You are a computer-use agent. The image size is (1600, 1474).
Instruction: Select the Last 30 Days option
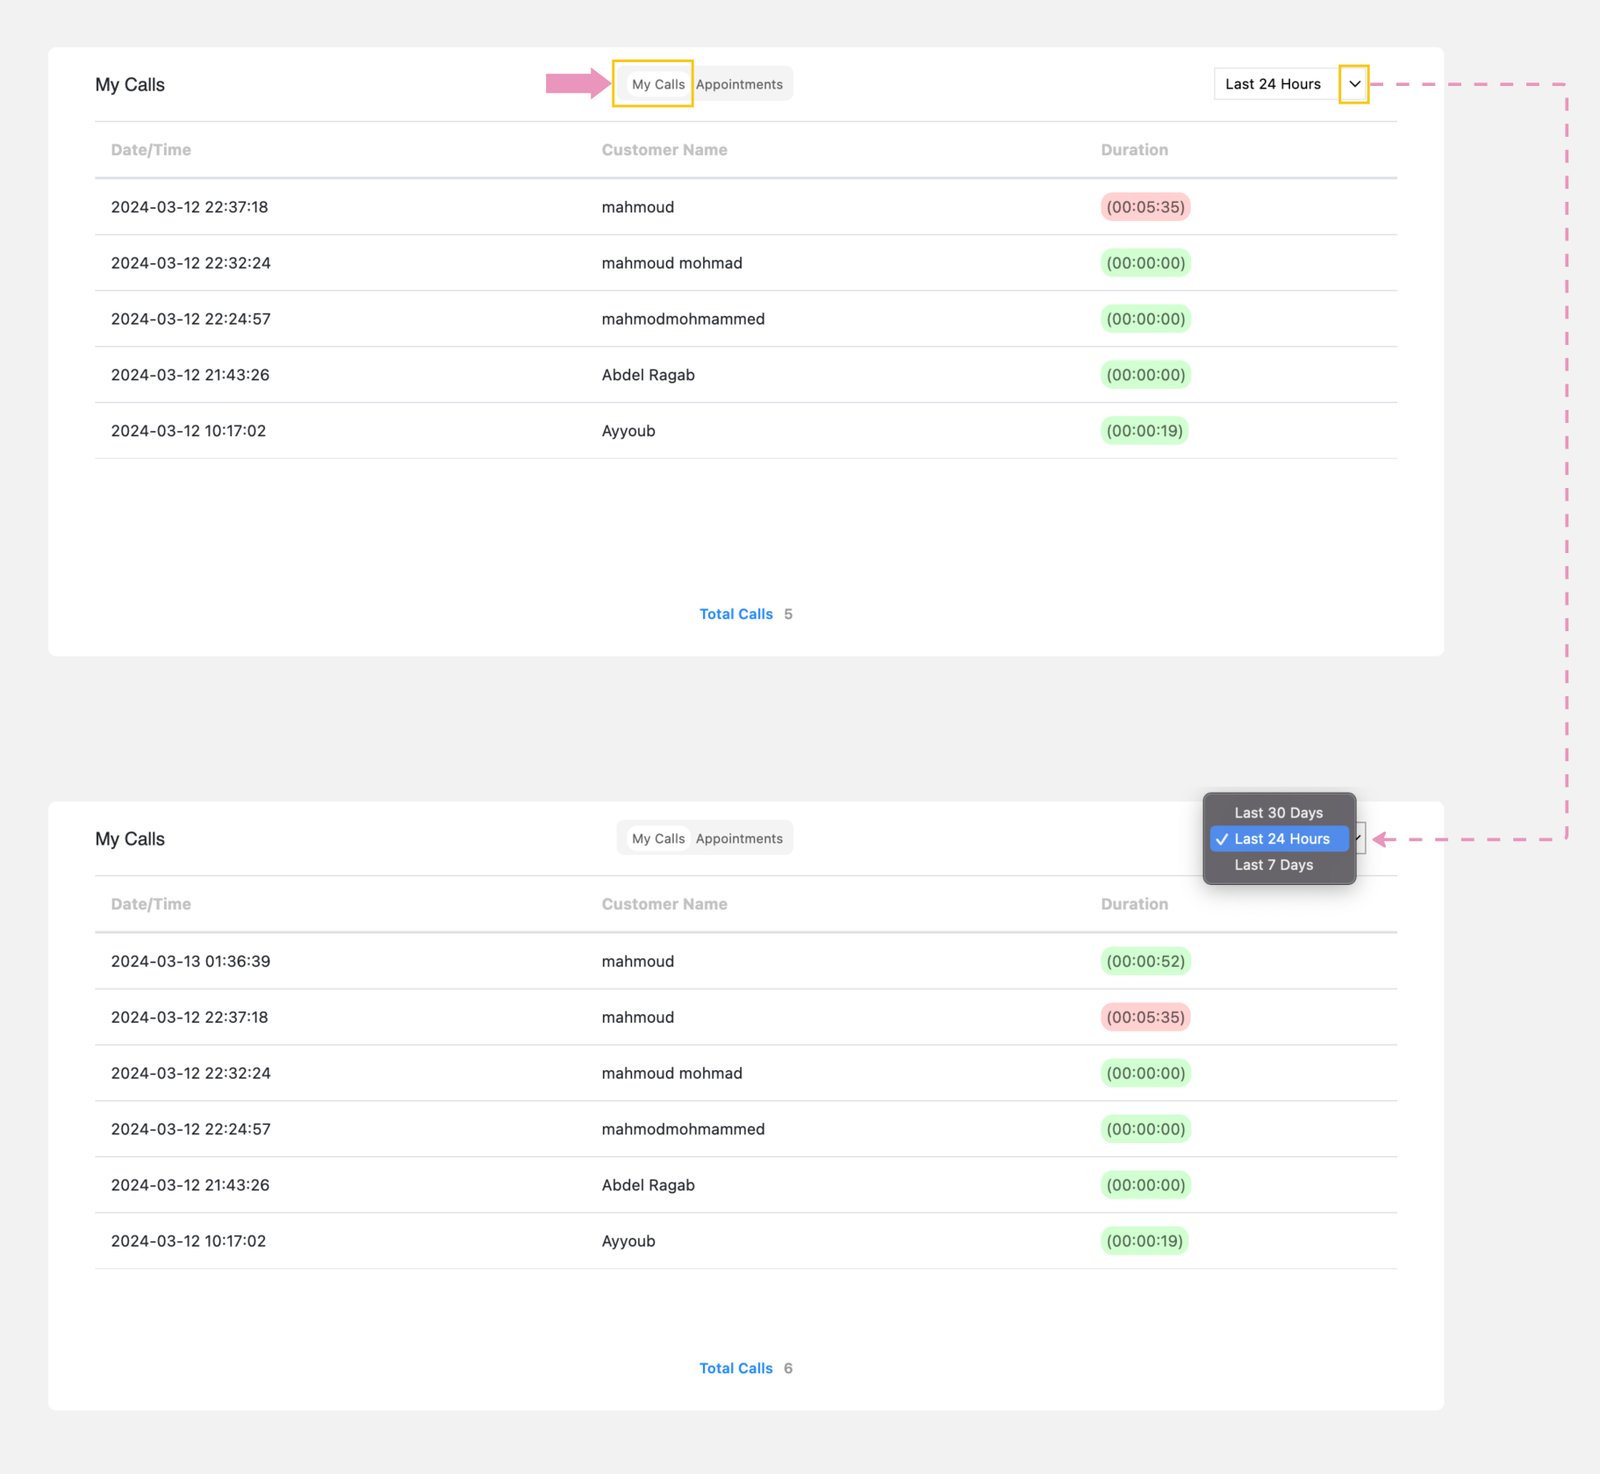coord(1278,813)
